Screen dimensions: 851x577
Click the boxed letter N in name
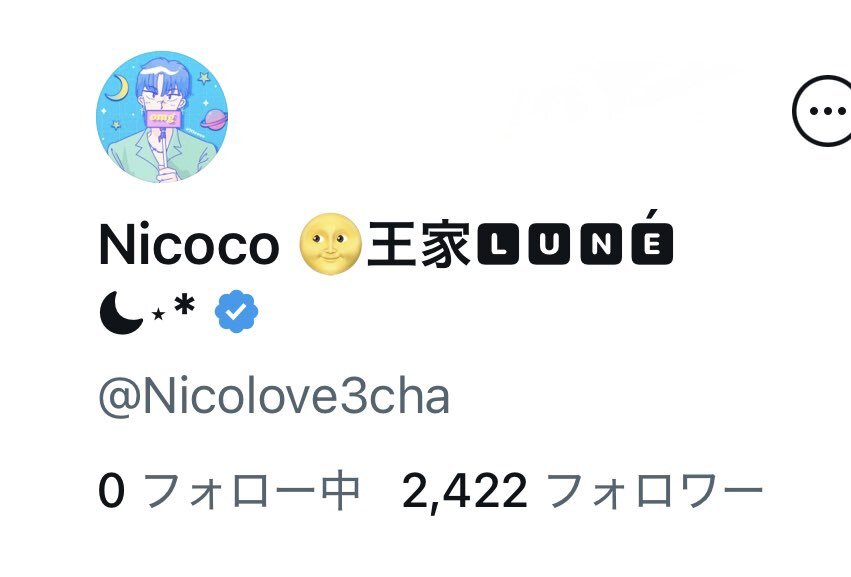(601, 244)
